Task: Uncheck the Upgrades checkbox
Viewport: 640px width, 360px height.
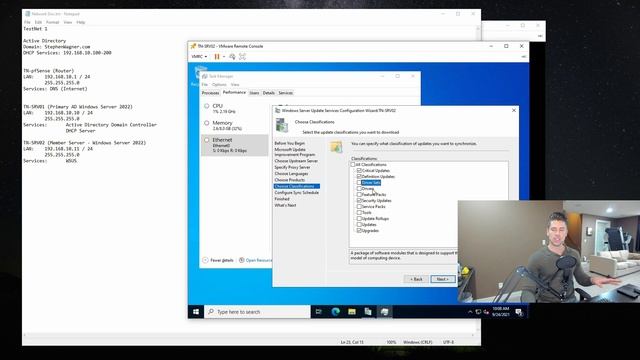Action: click(359, 231)
